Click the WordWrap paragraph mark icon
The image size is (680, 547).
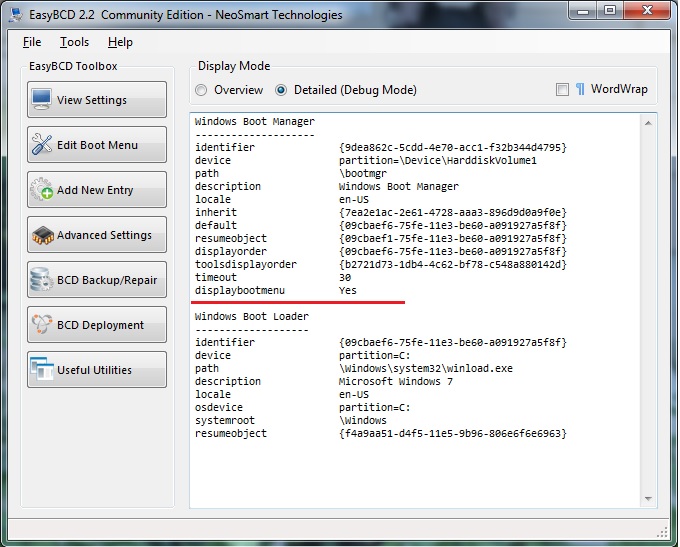[580, 89]
